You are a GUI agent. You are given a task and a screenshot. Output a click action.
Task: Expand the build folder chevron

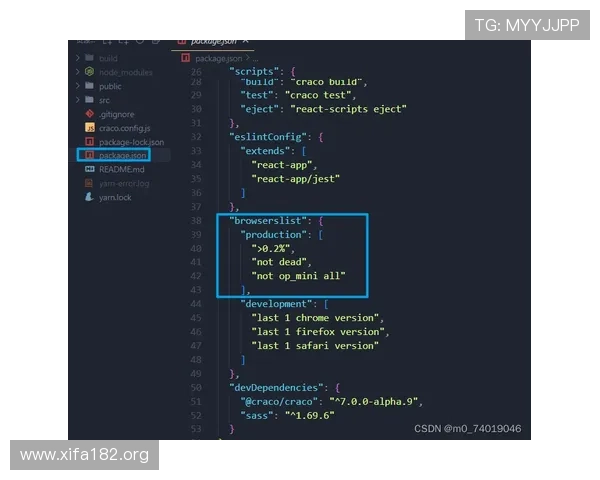[x=78, y=59]
